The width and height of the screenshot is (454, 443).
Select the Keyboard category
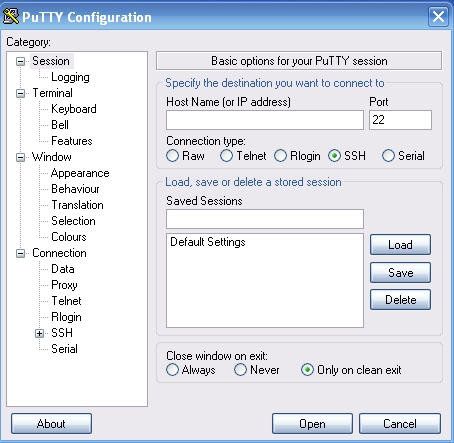pyautogui.click(x=74, y=109)
